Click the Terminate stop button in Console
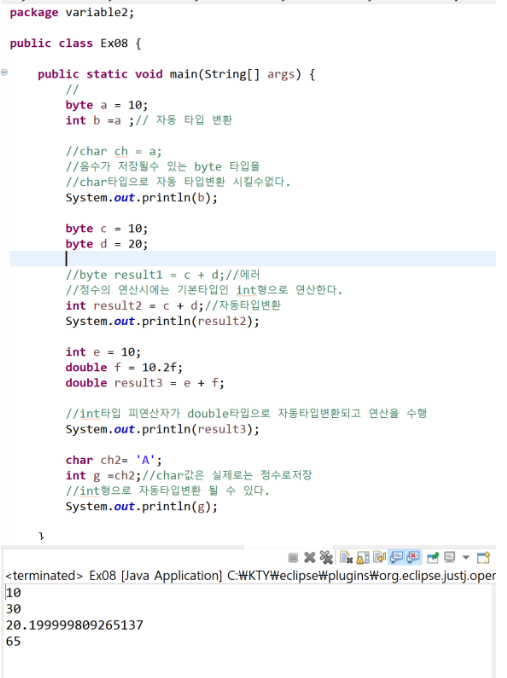 tap(293, 558)
